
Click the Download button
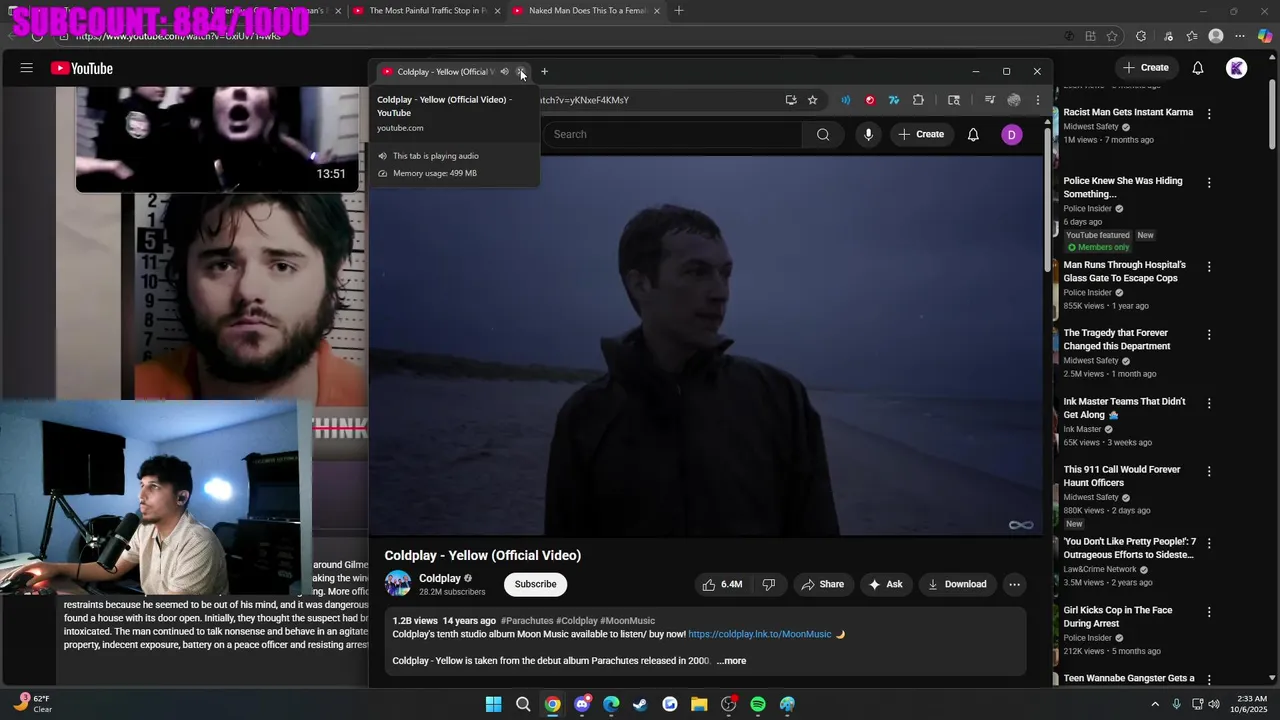(x=957, y=584)
